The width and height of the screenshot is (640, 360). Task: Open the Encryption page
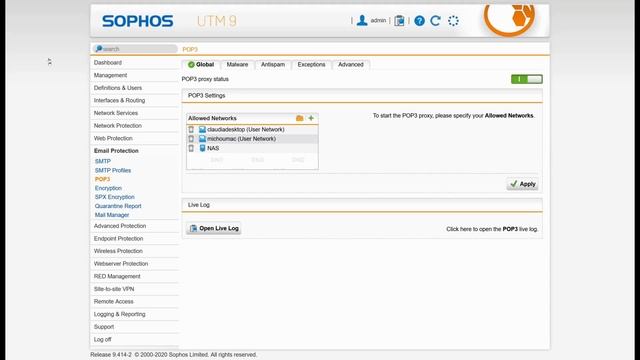click(x=108, y=188)
